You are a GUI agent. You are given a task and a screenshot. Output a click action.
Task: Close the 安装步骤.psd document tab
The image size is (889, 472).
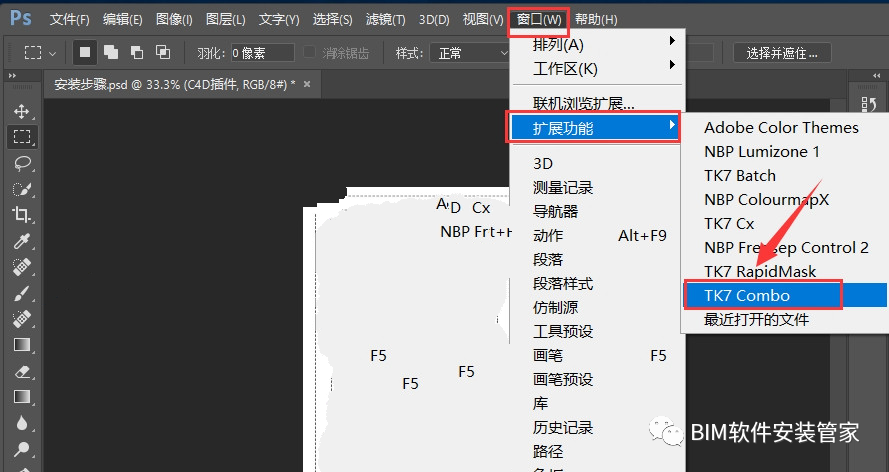coord(307,84)
